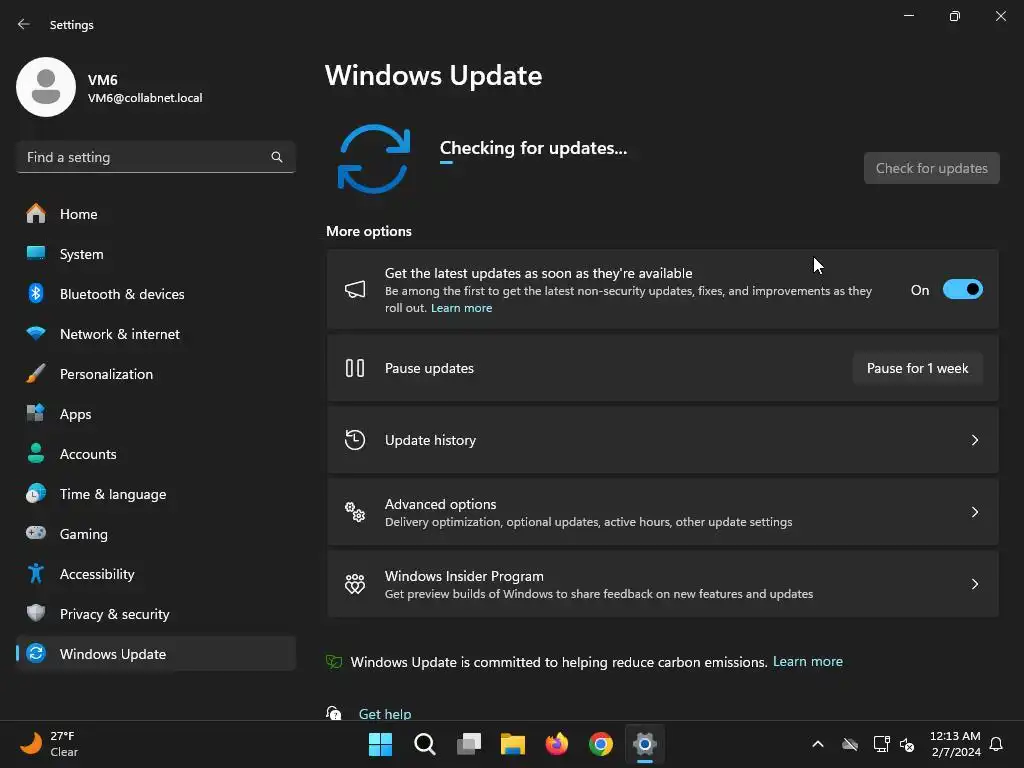Click Pause for 1 week button
This screenshot has width=1024, height=768.
(x=917, y=368)
